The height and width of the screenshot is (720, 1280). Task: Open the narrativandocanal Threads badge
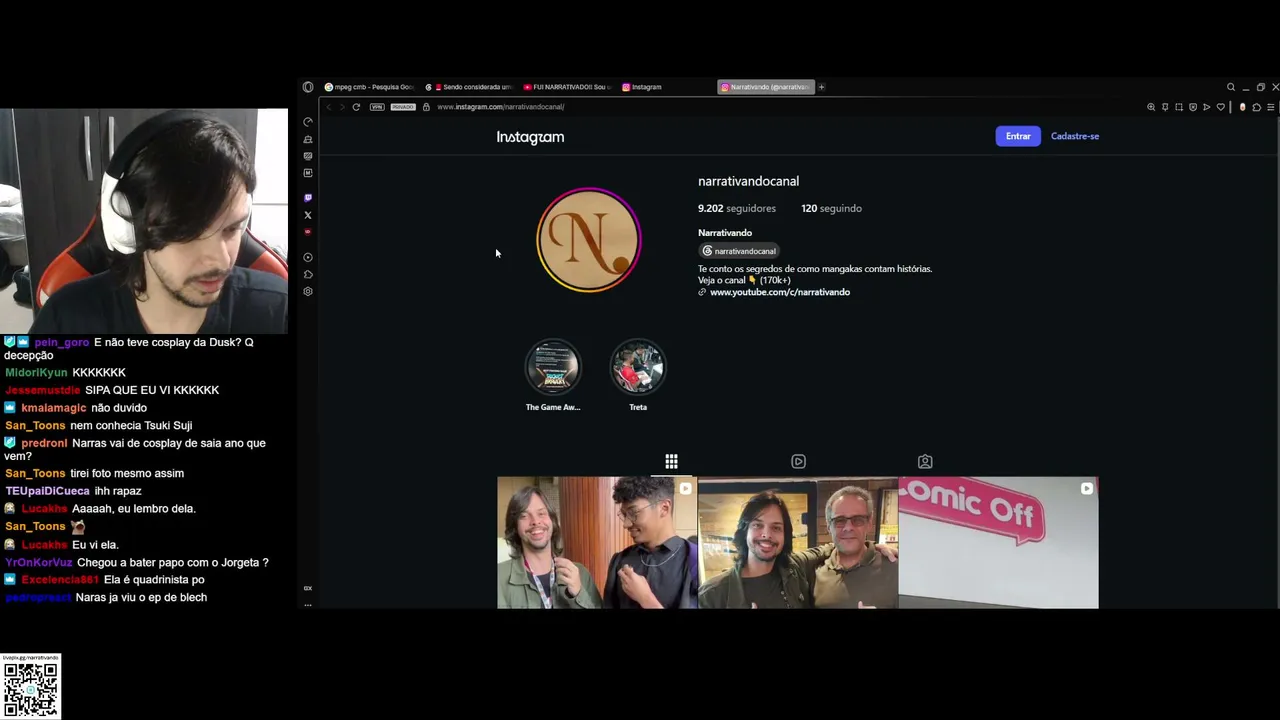coord(739,251)
